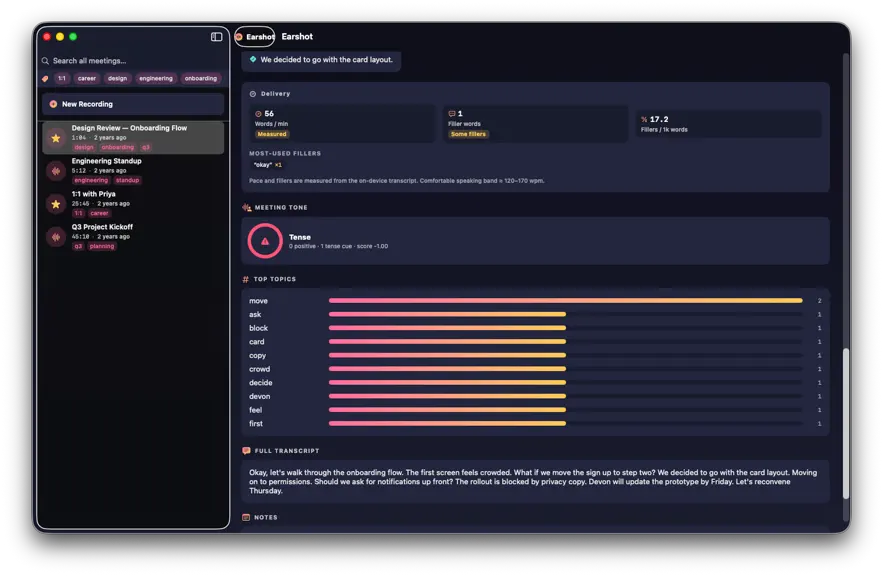Click the Tense tone warning circle icon
The width and height of the screenshot is (883, 576).
coord(265,241)
